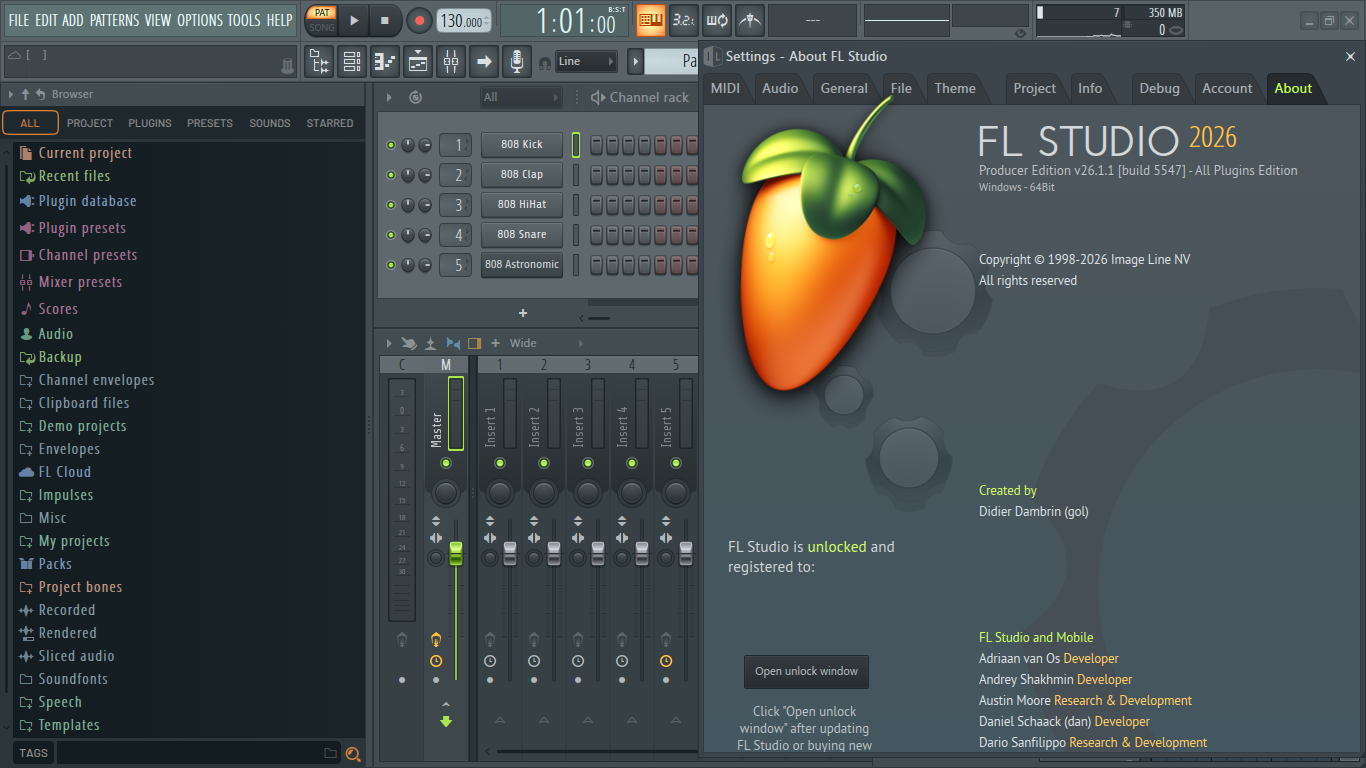Open the Line snap dropdown
This screenshot has width=1366, height=768.
586,62
